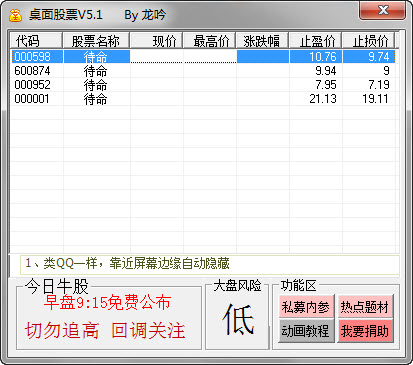The image size is (413, 365).
Task: Open the 热点题材 button
Action: coord(365,307)
